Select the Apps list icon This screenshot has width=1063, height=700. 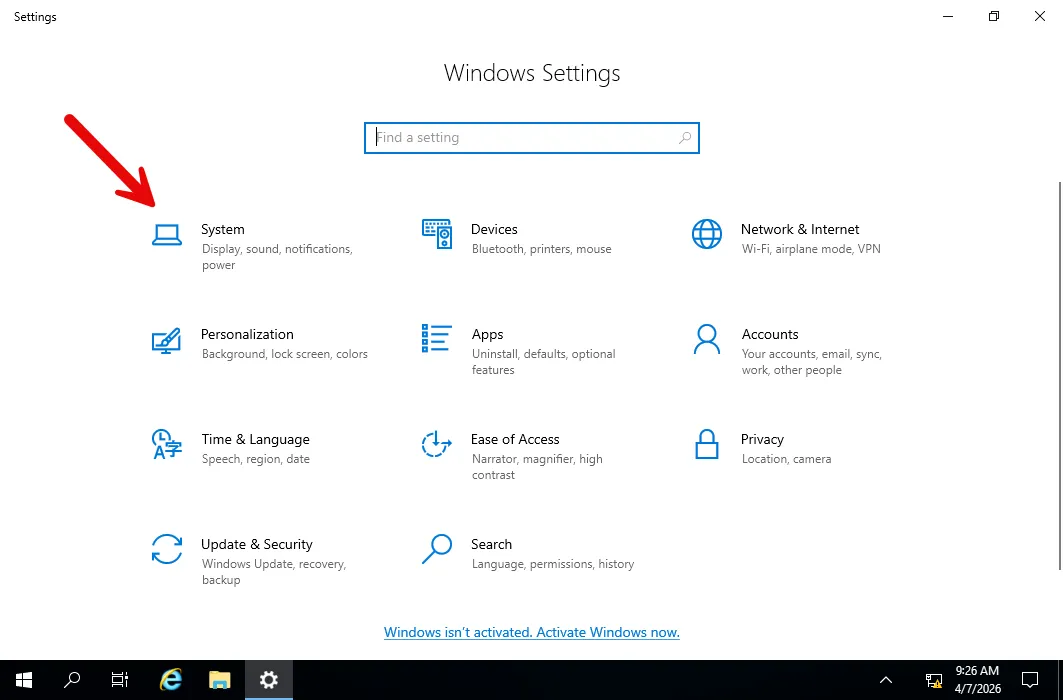[x=437, y=339]
